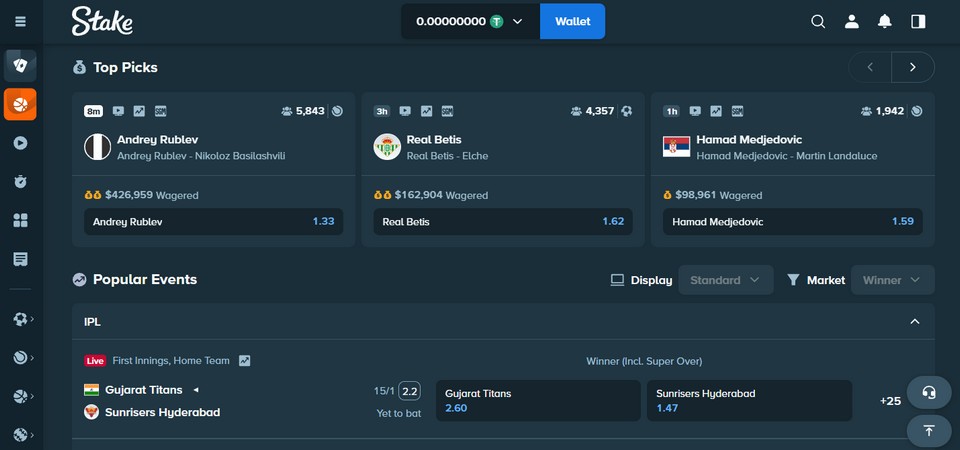Go to next Top Picks
The width and height of the screenshot is (960, 450).
pyautogui.click(x=913, y=67)
